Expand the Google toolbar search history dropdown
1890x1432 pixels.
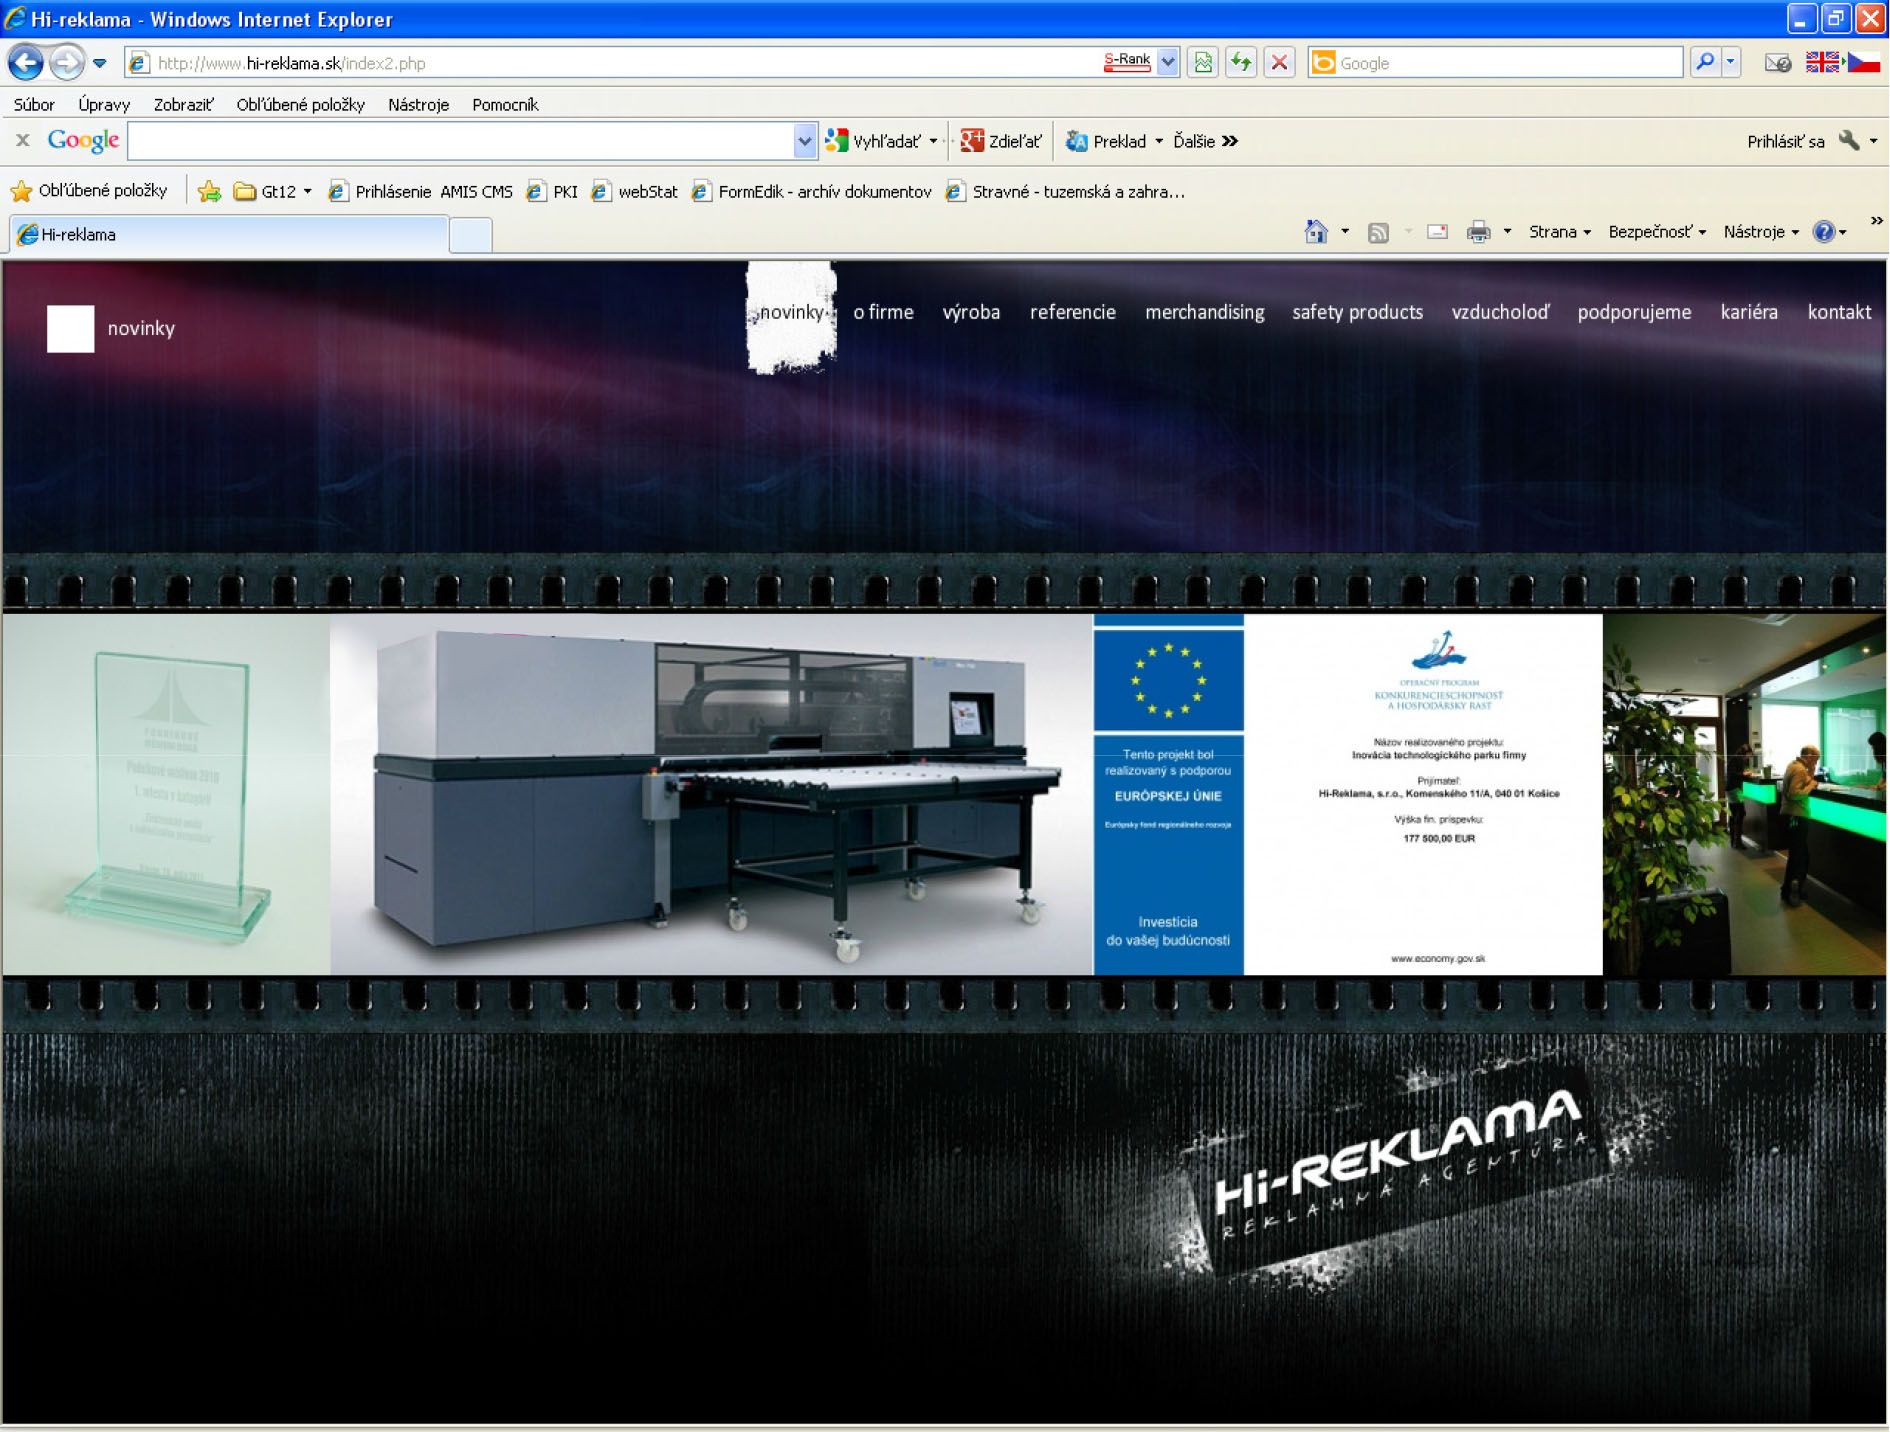click(x=804, y=141)
